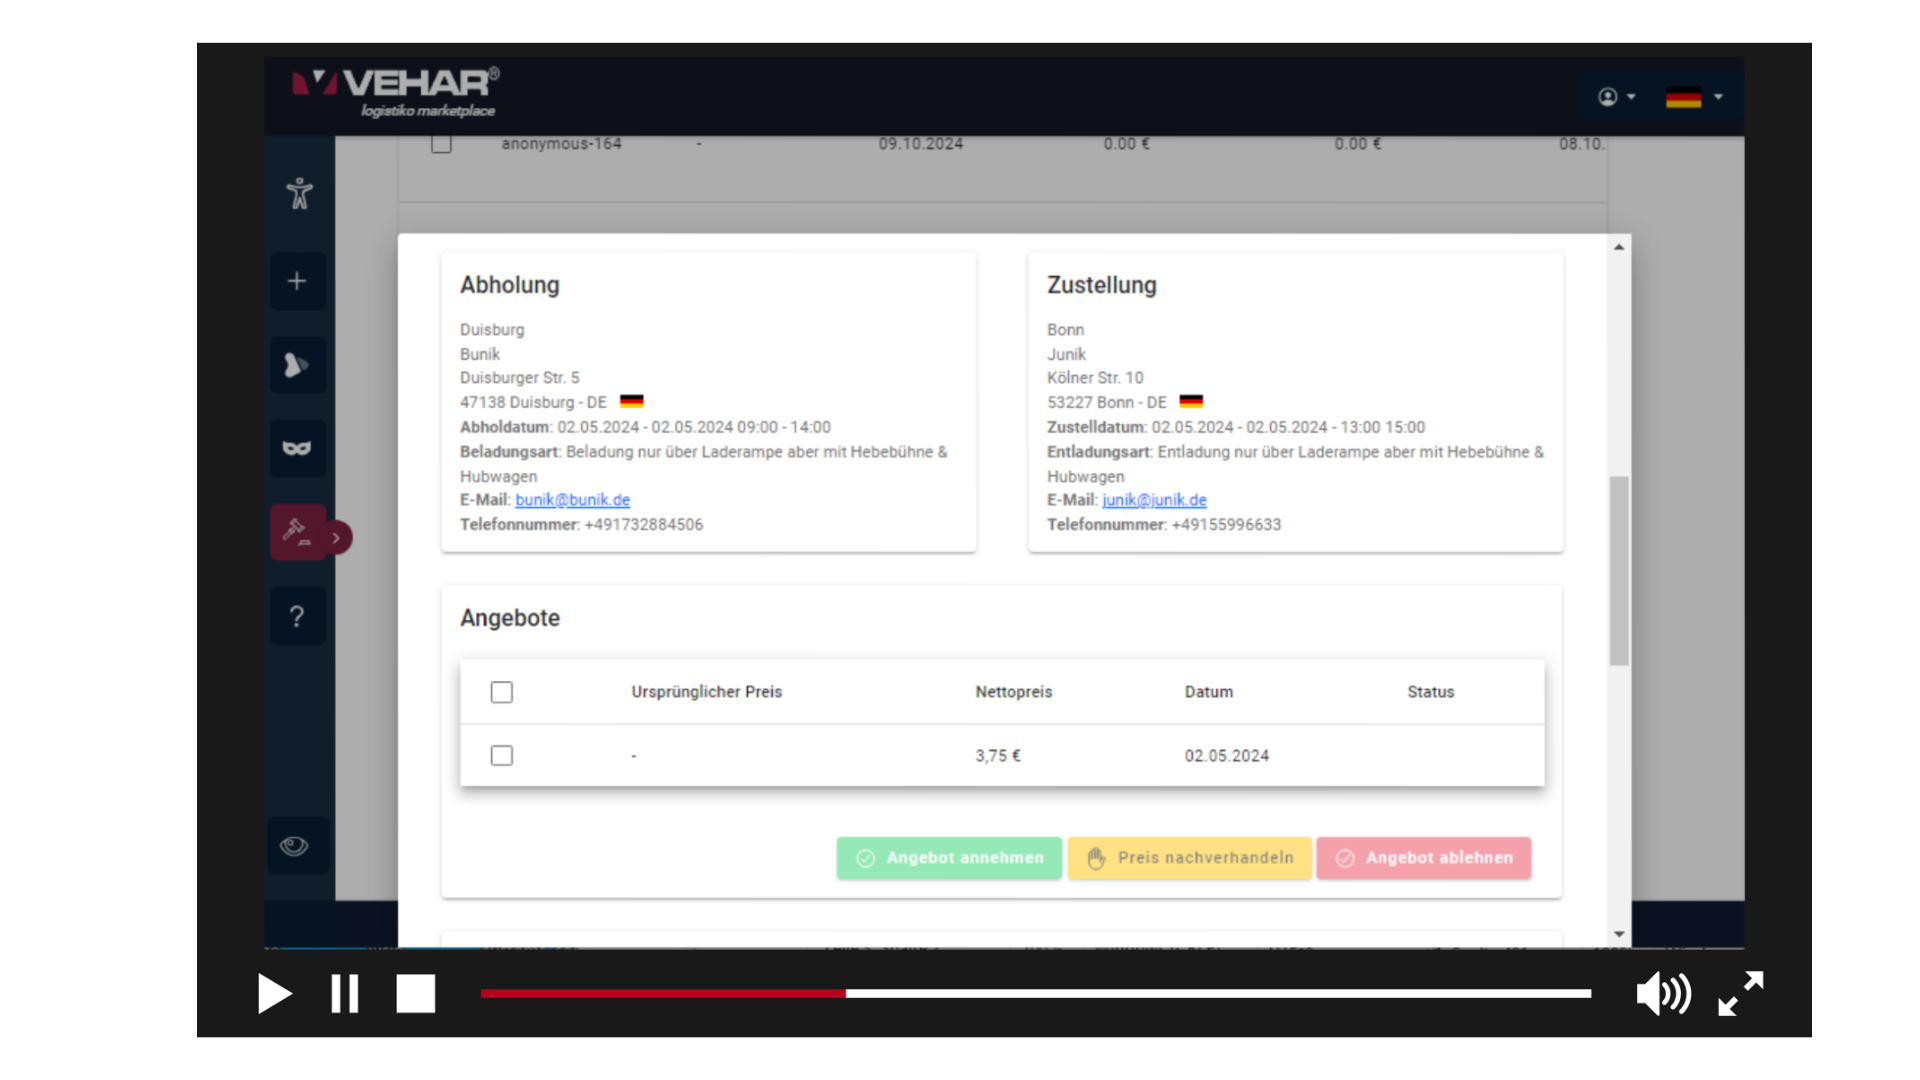The image size is (1920, 1080).
Task: Select the auction gavel sidebar icon
Action: (297, 531)
